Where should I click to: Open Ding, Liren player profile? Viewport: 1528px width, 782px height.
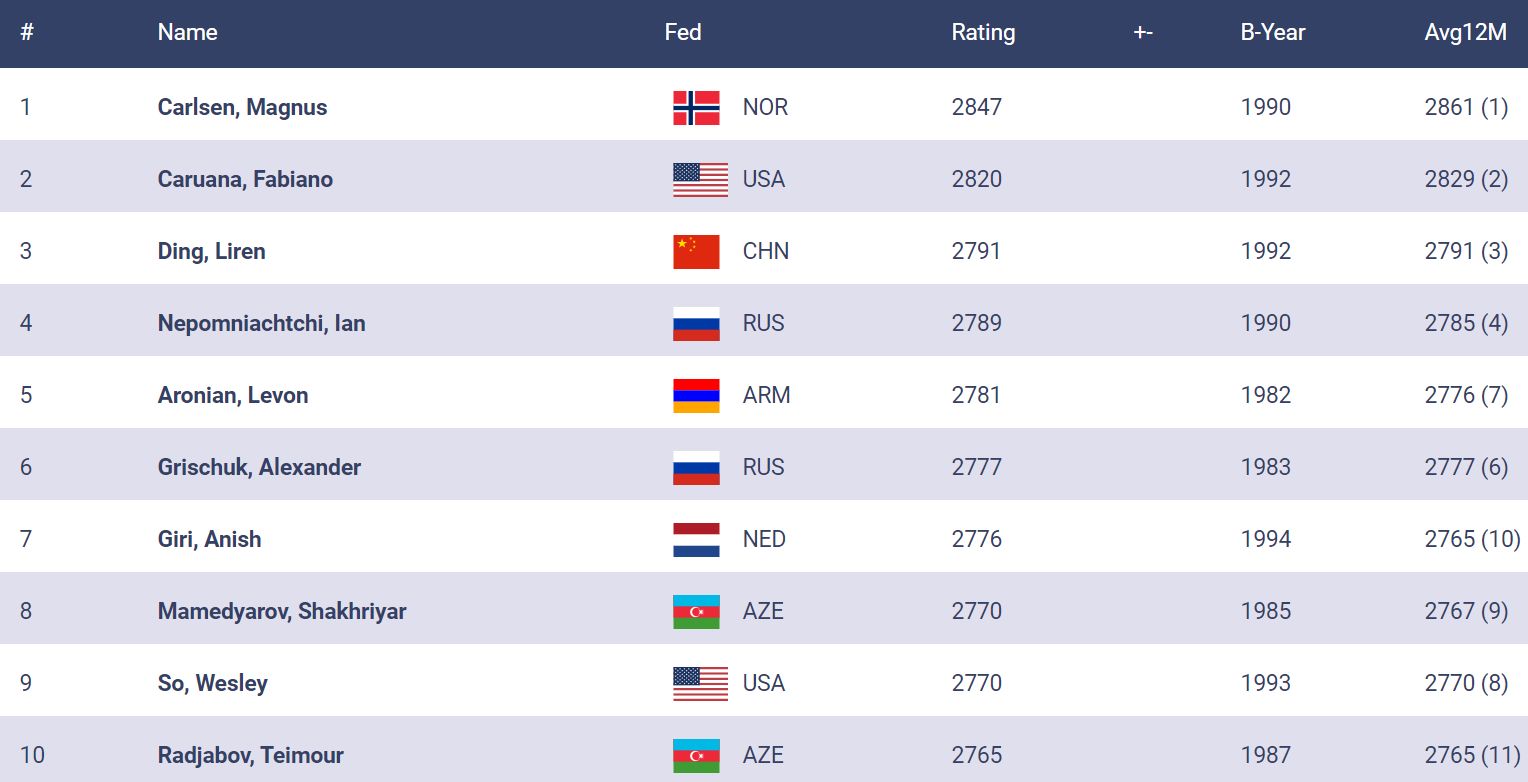click(211, 252)
